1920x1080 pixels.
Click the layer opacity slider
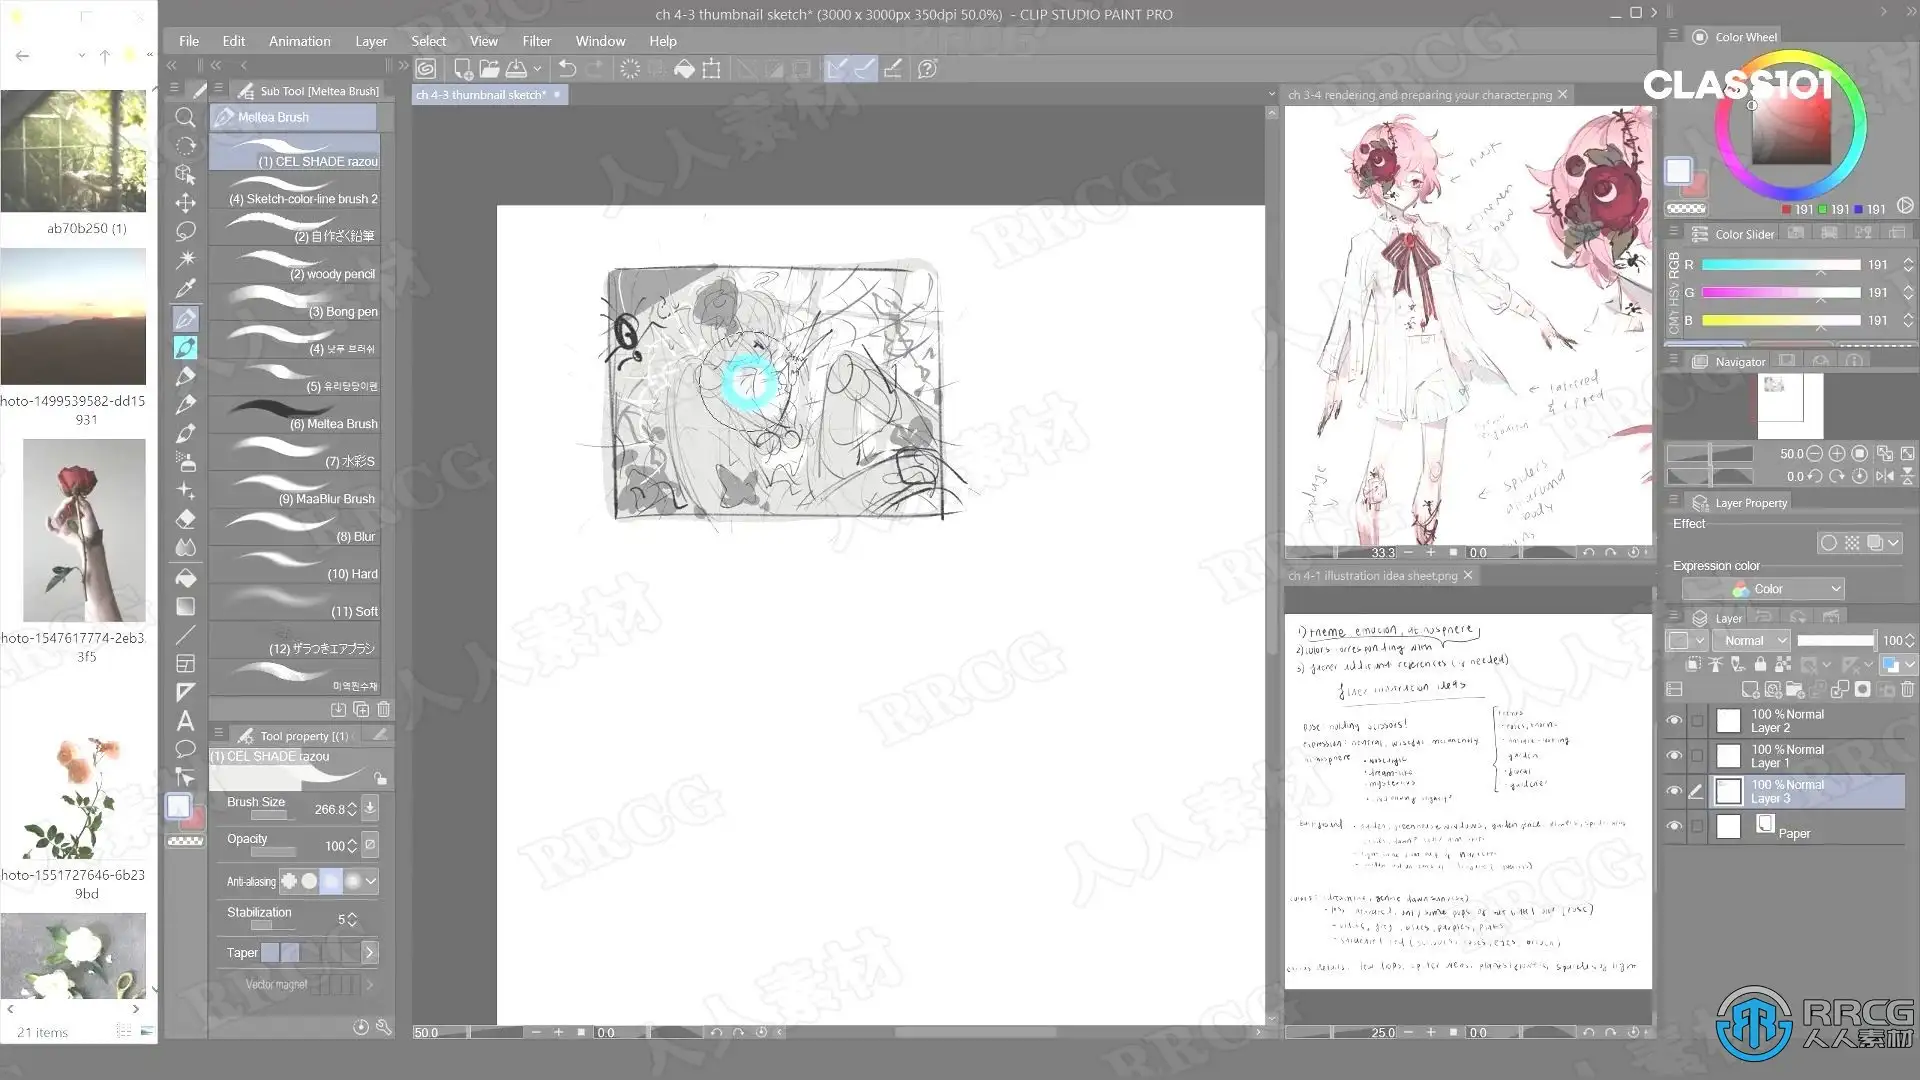point(1835,640)
